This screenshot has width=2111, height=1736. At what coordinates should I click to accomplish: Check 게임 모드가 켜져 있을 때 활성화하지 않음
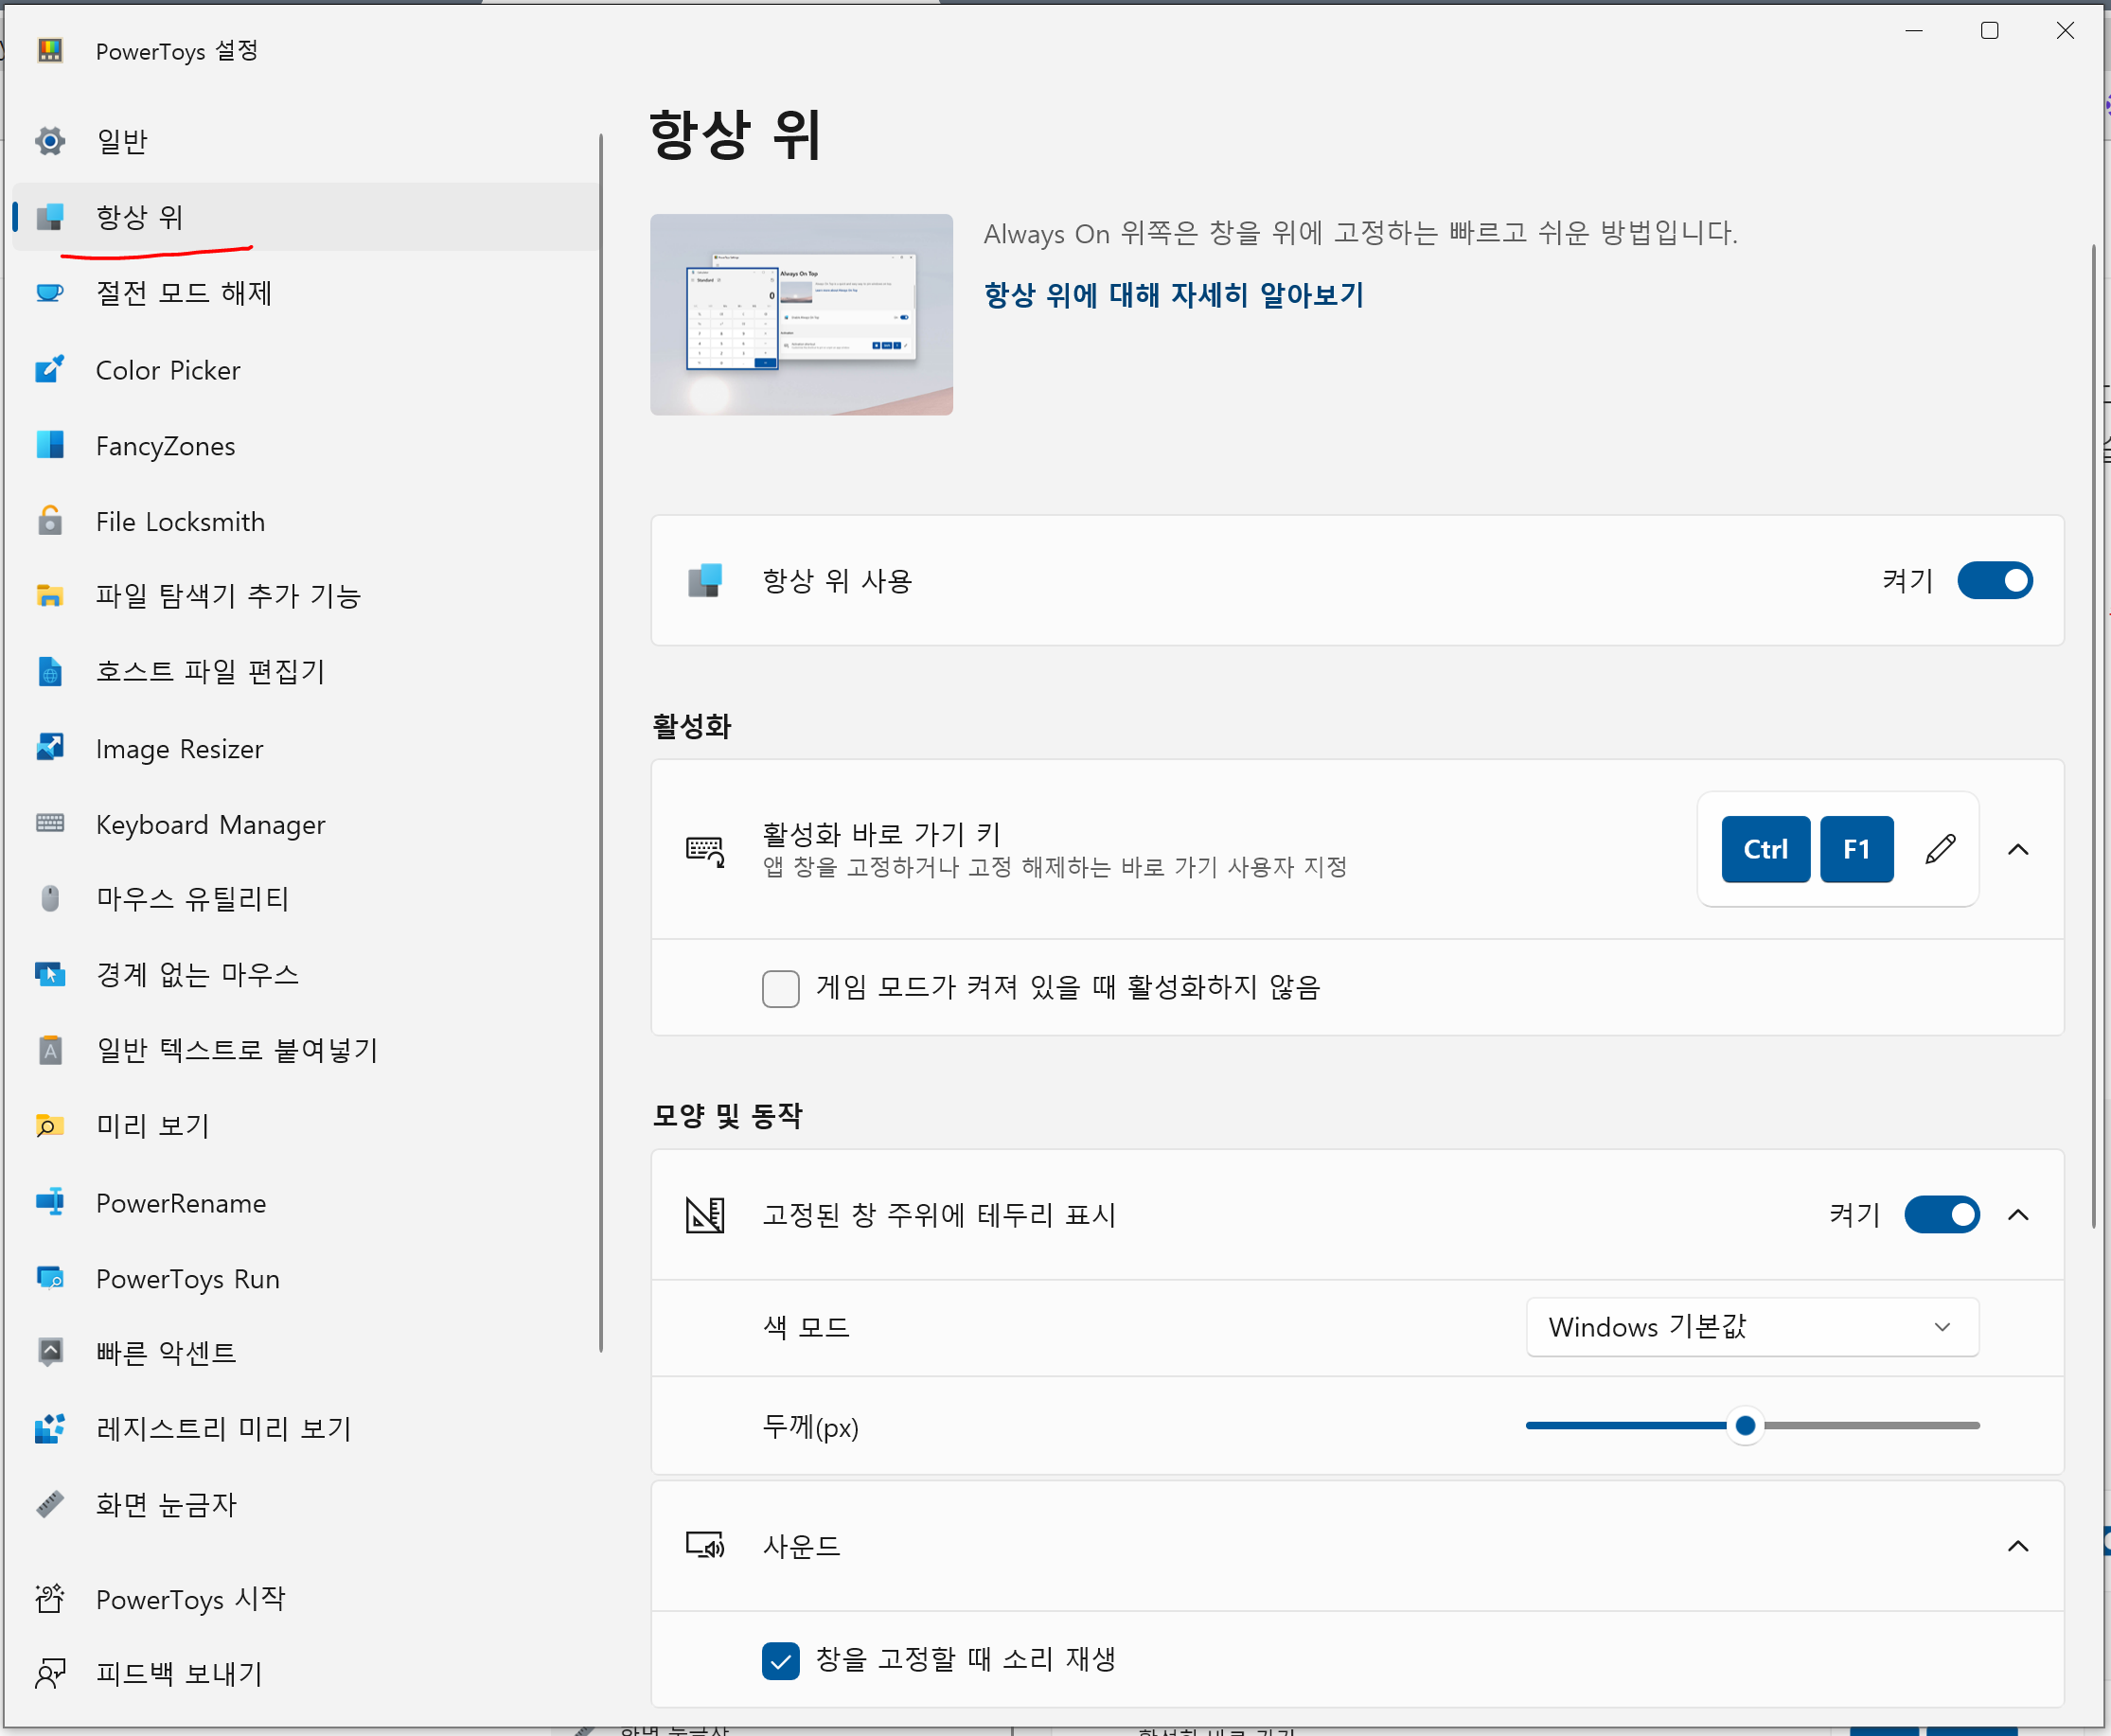click(780, 988)
